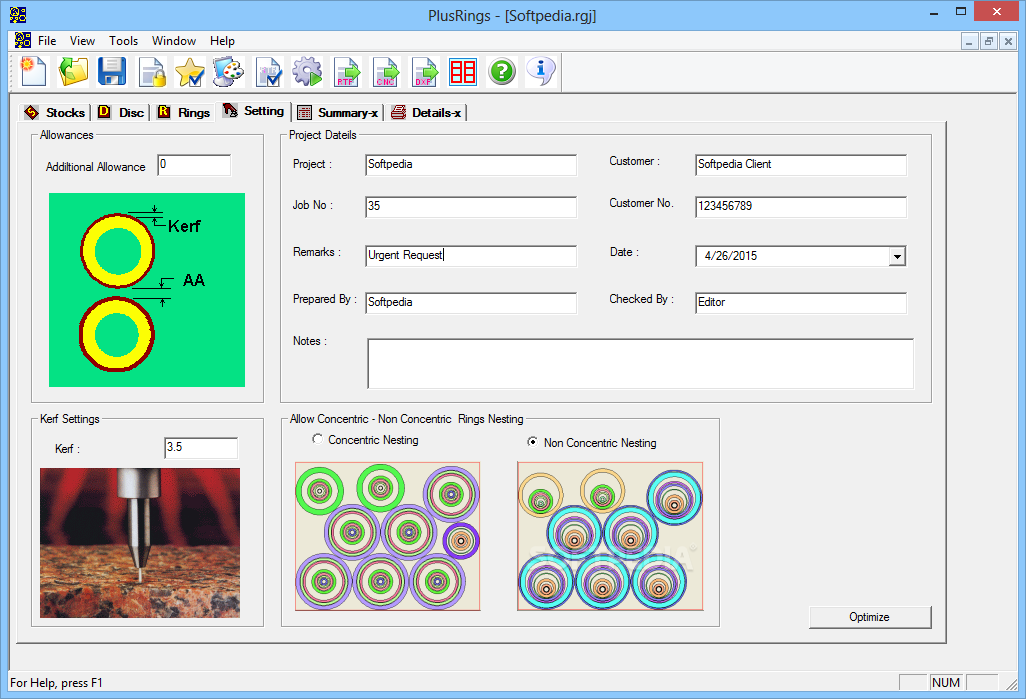1026x699 pixels.
Task: Click the Kerf value field
Action: click(201, 448)
